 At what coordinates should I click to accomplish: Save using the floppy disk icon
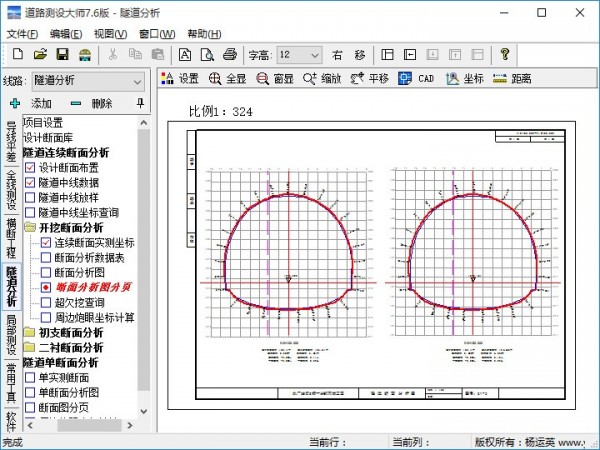point(62,54)
